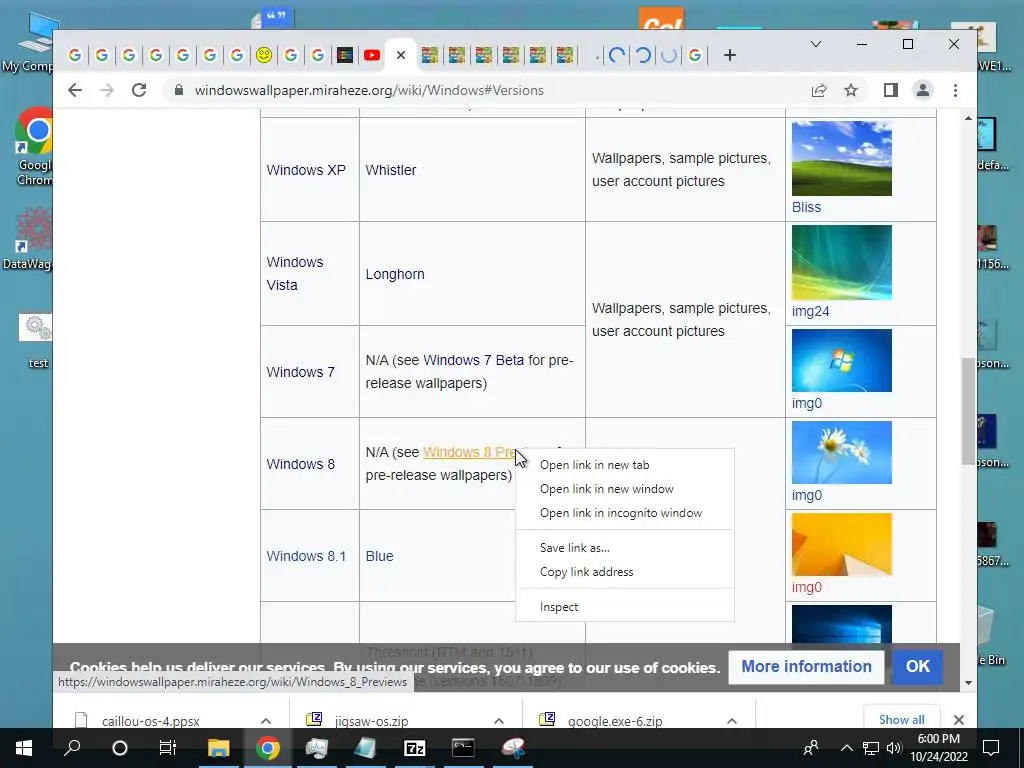Viewport: 1024px width, 768px height.
Task: Switch to the YouTube tab
Action: point(372,56)
